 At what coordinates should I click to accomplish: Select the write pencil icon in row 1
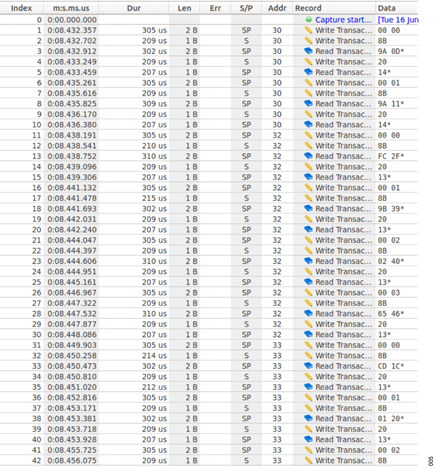pos(308,30)
